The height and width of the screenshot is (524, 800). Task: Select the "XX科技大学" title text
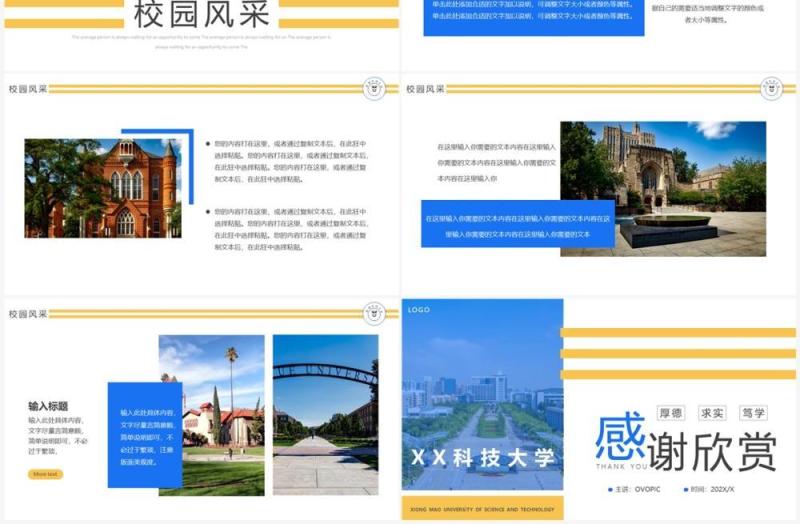(483, 458)
